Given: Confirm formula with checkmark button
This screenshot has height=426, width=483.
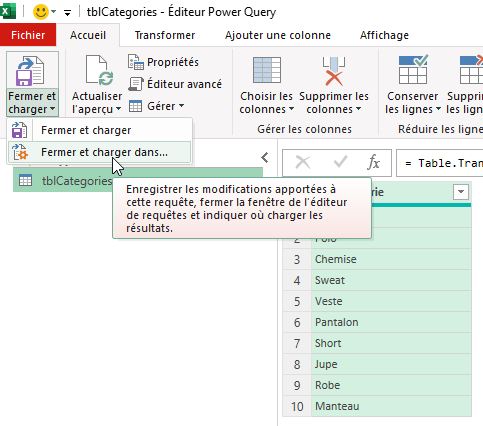Looking at the screenshot, I should 340,162.
